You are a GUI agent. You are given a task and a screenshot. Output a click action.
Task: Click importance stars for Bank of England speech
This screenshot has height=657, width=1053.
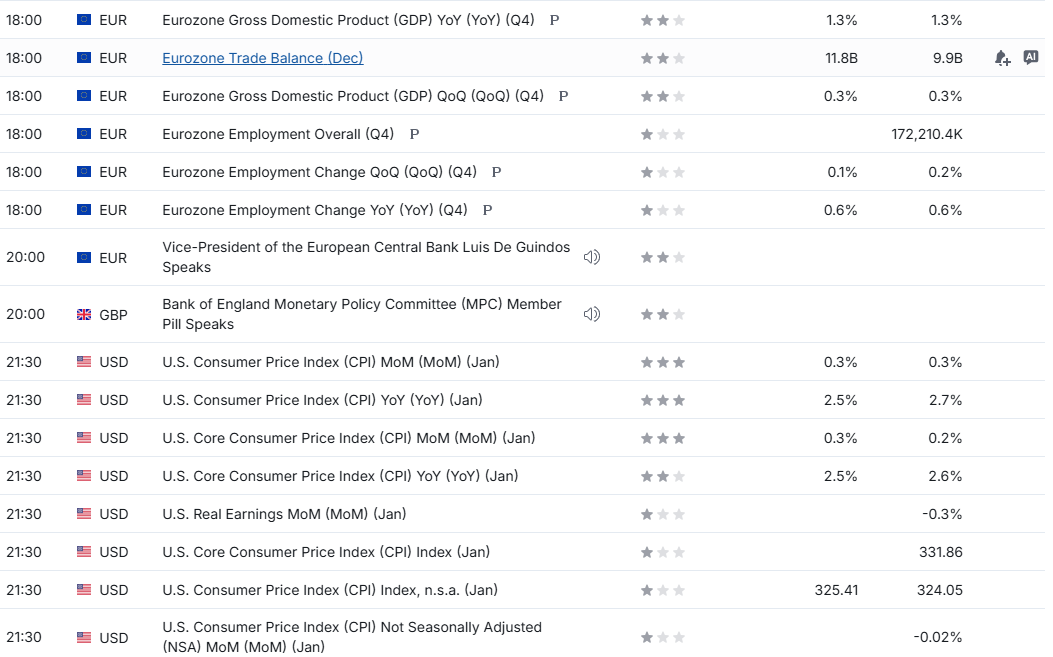click(x=663, y=314)
